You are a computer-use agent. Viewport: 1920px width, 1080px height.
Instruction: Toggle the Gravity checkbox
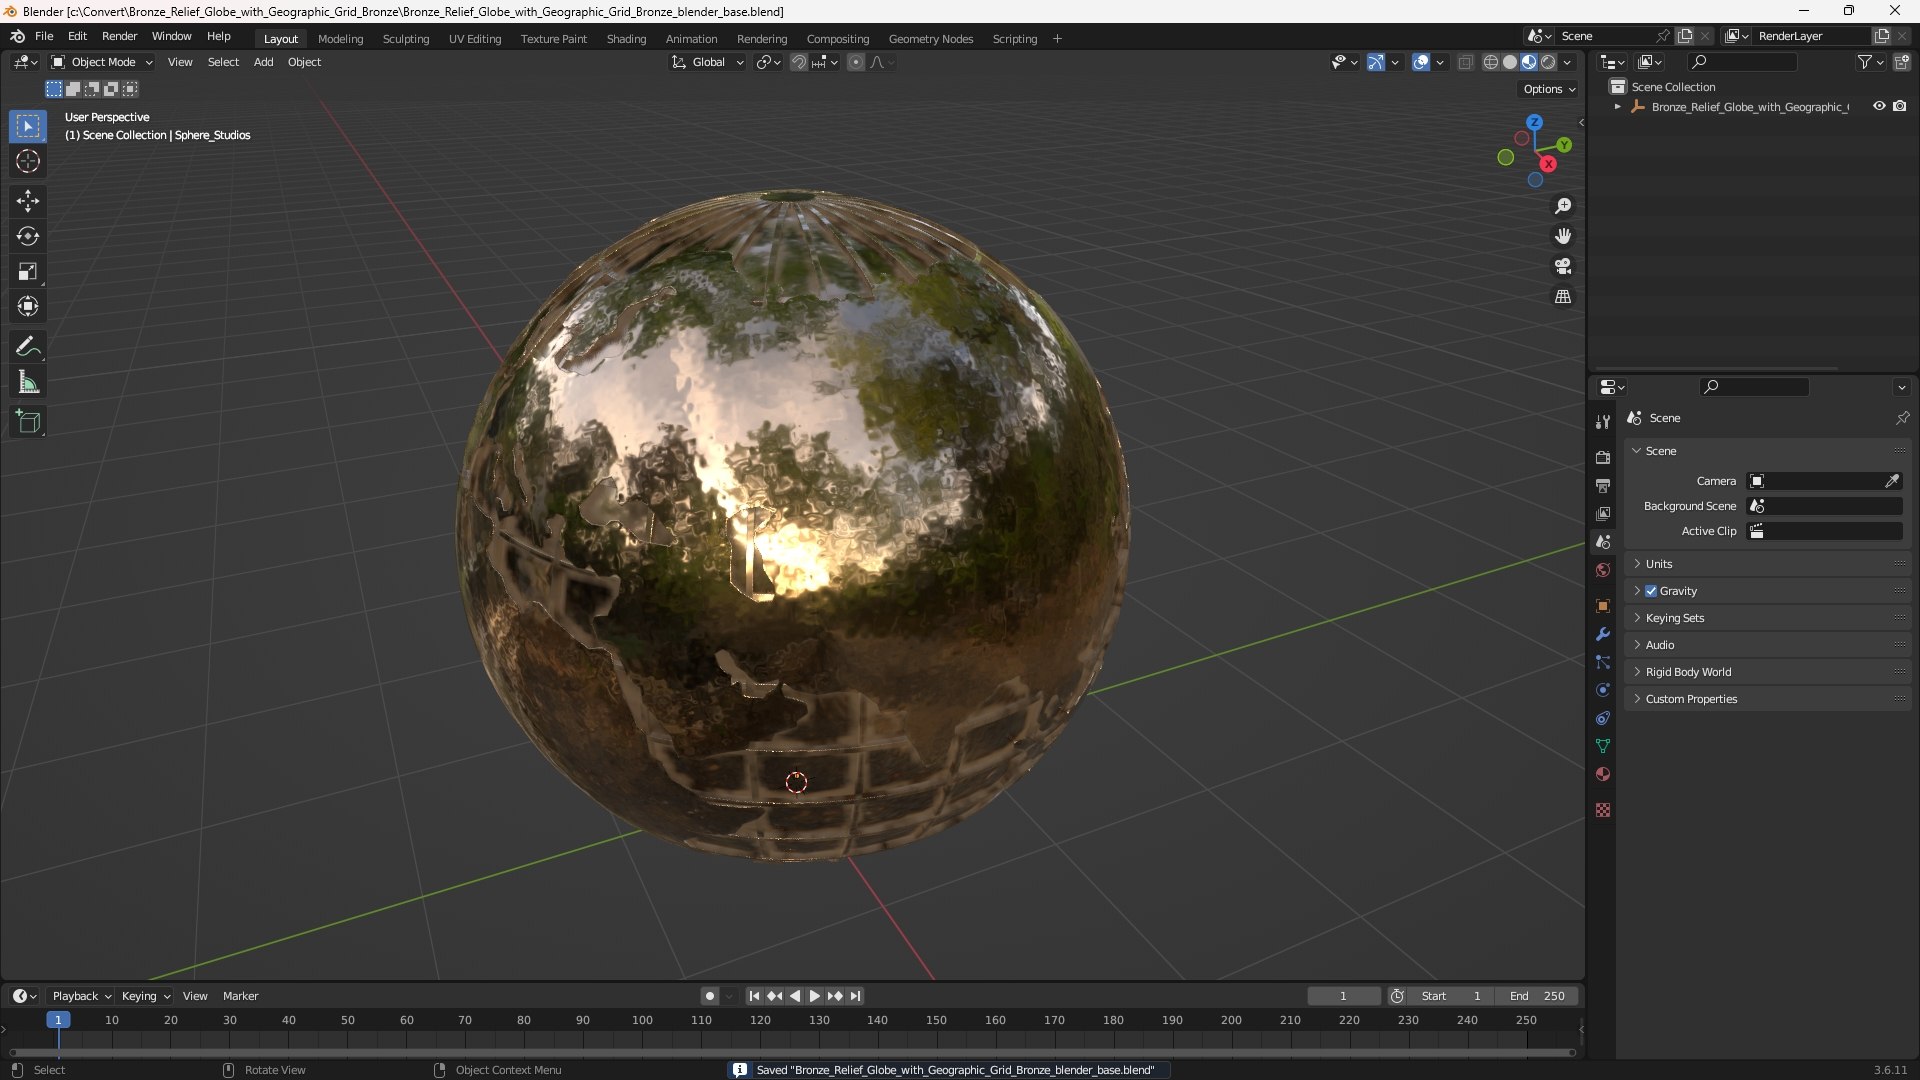(x=1651, y=591)
